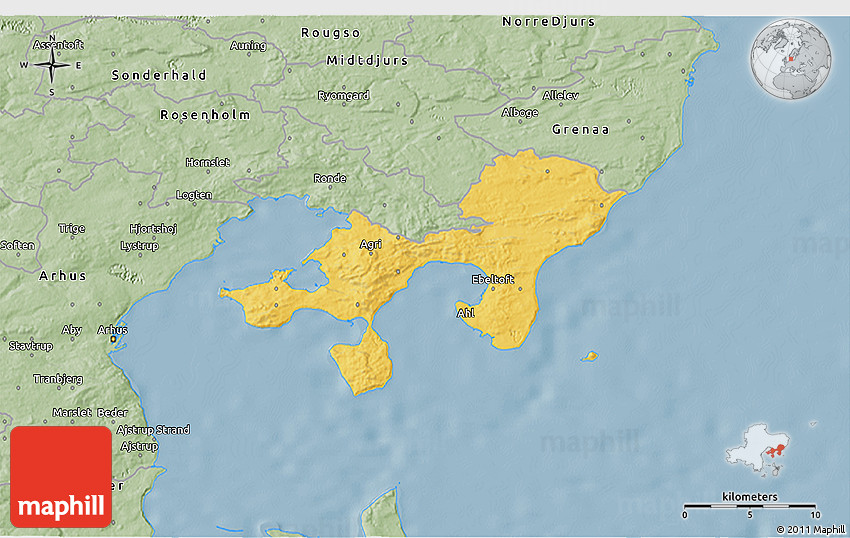The image size is (850, 538).
Task: Click the red maphill logo
Action: 61,477
